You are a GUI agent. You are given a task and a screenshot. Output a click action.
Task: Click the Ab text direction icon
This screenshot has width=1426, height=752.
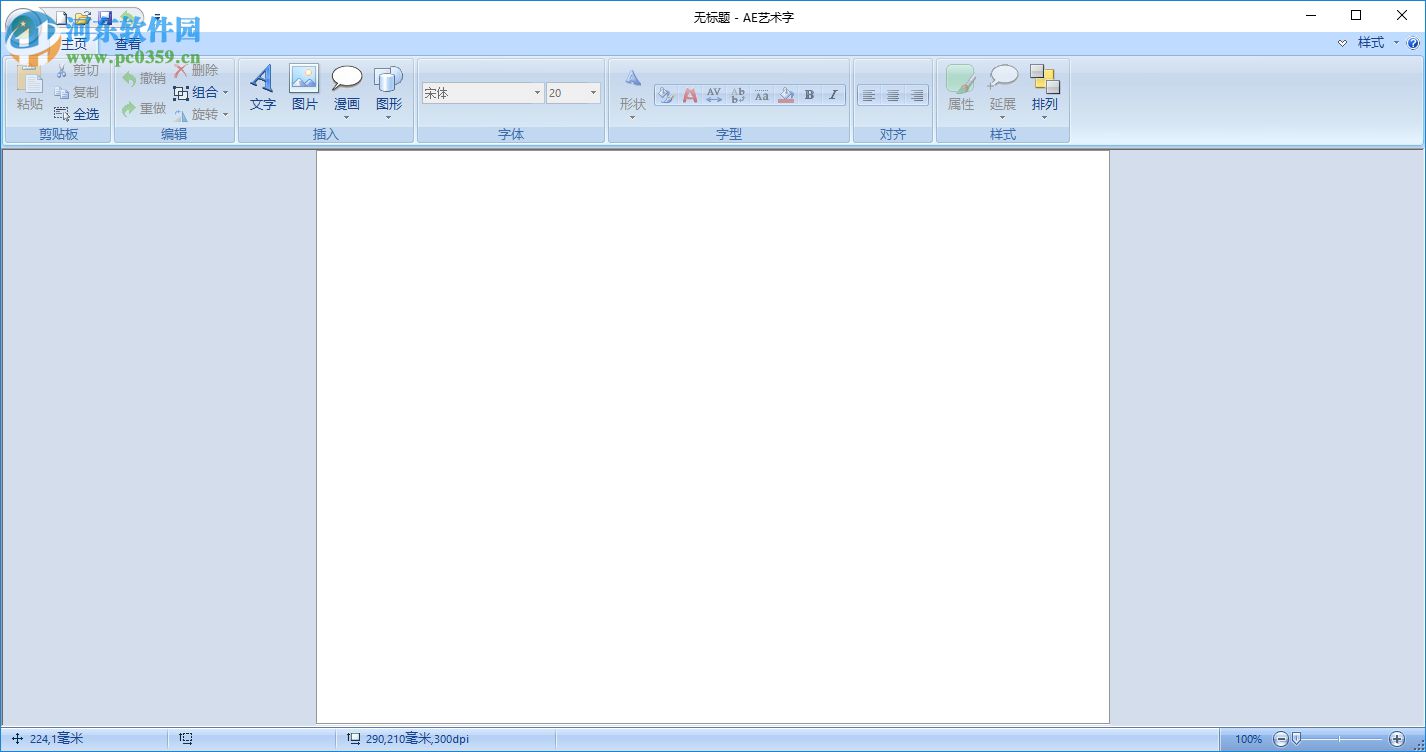pos(738,95)
